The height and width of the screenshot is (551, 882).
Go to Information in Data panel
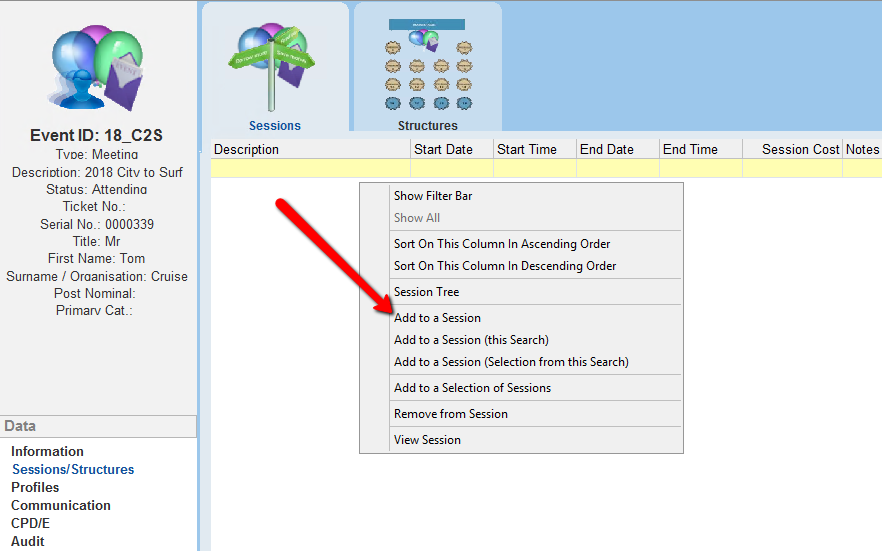pyautogui.click(x=47, y=452)
